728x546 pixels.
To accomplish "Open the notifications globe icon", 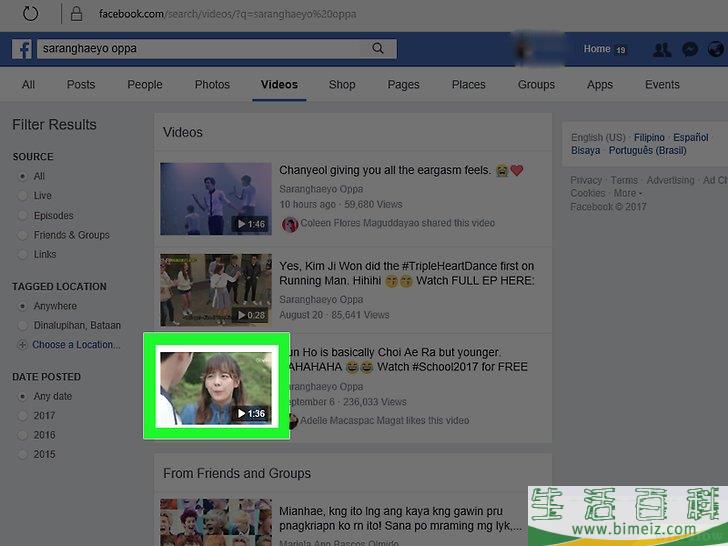I will pyautogui.click(x=716, y=49).
